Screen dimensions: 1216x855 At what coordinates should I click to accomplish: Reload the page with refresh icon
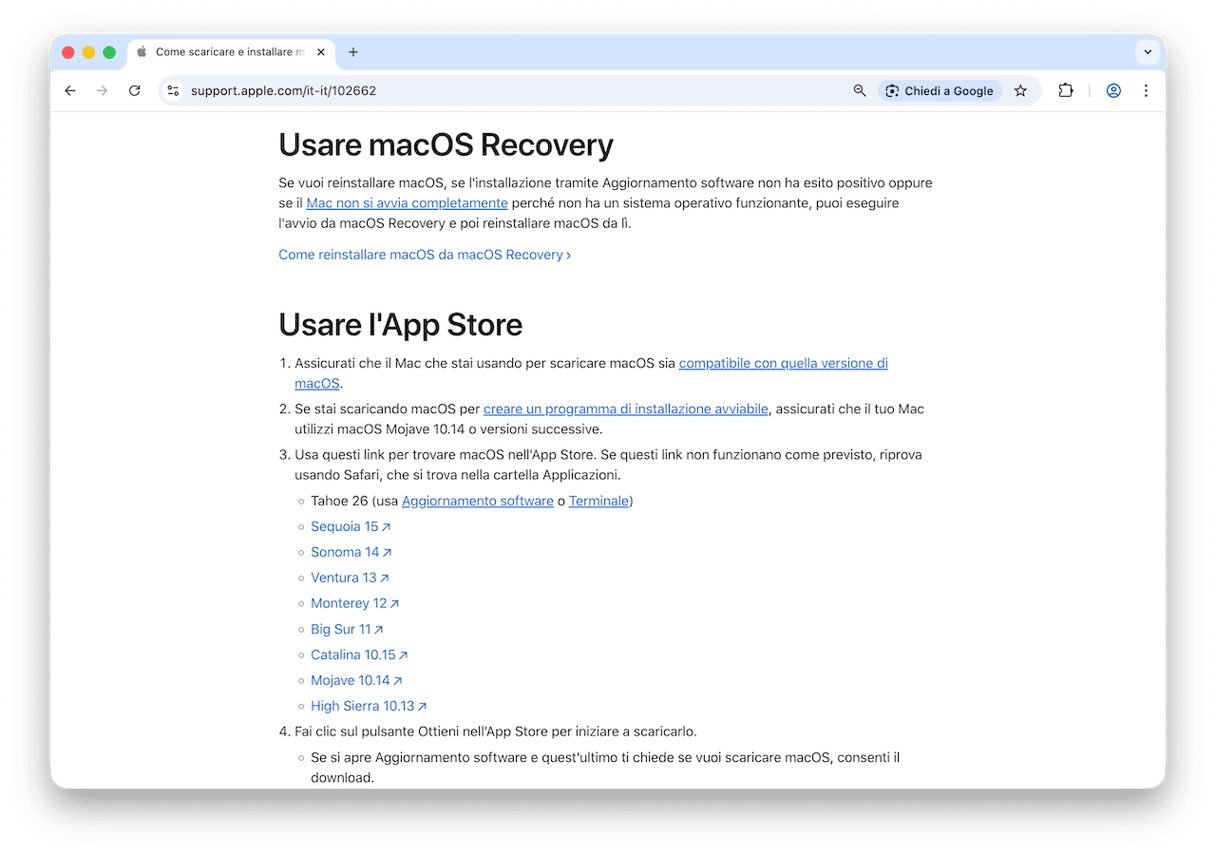(x=134, y=91)
